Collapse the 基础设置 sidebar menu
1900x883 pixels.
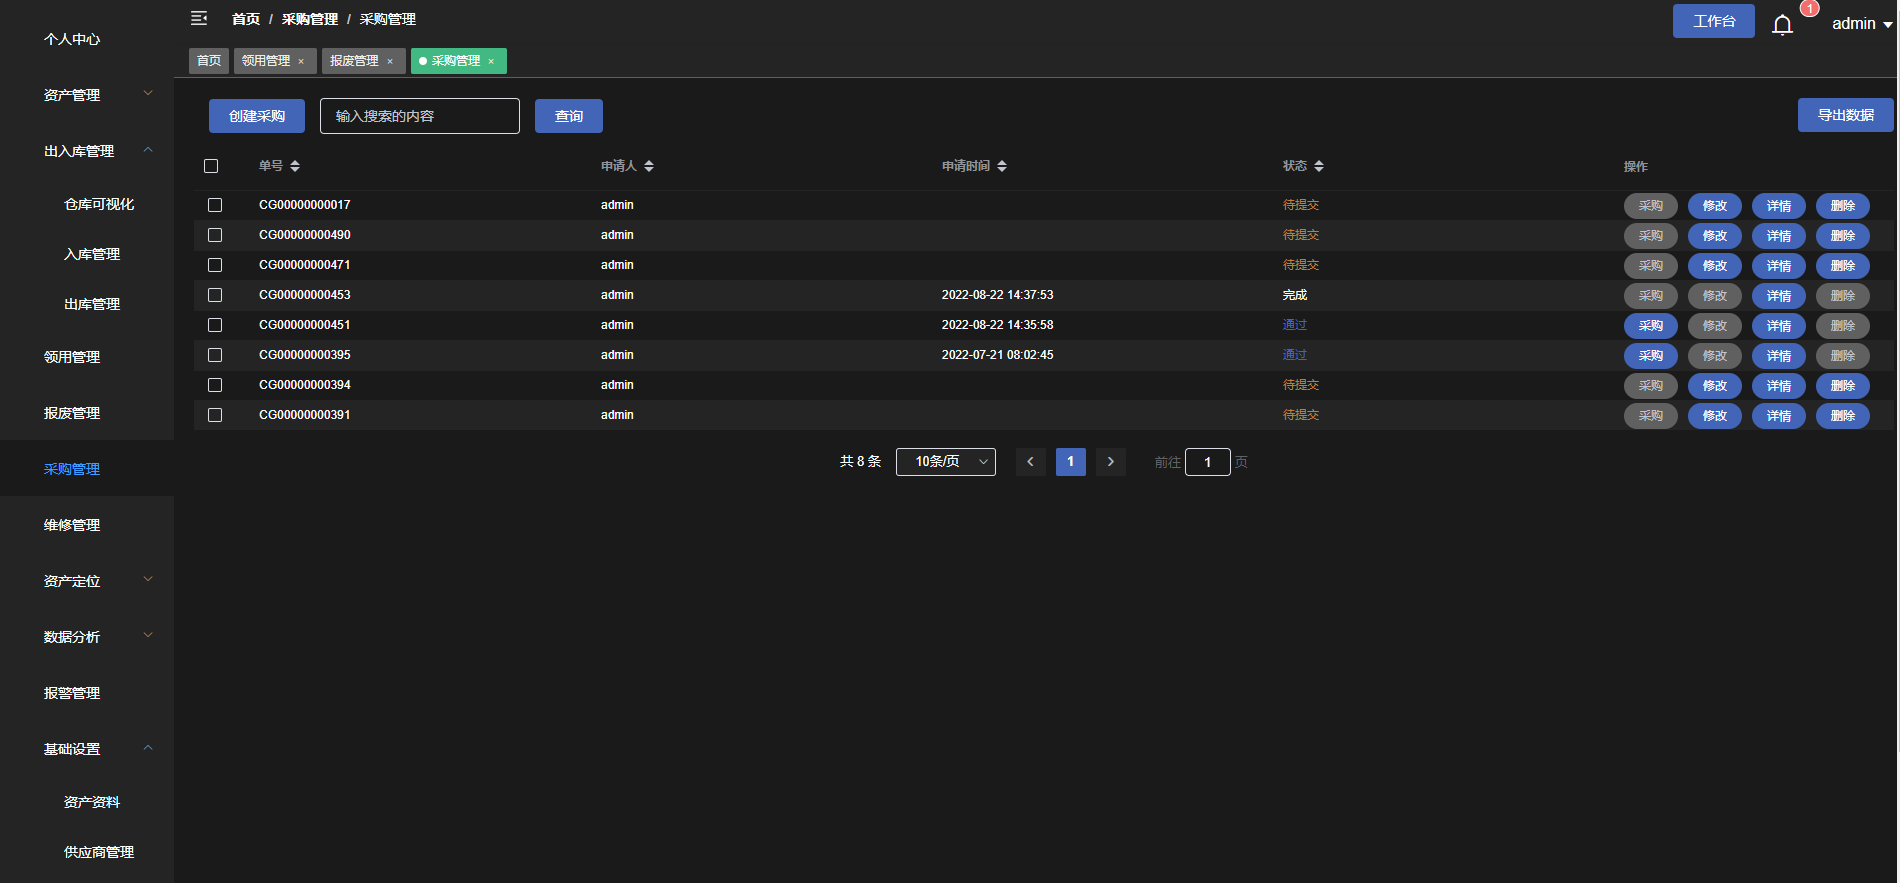[x=87, y=749]
